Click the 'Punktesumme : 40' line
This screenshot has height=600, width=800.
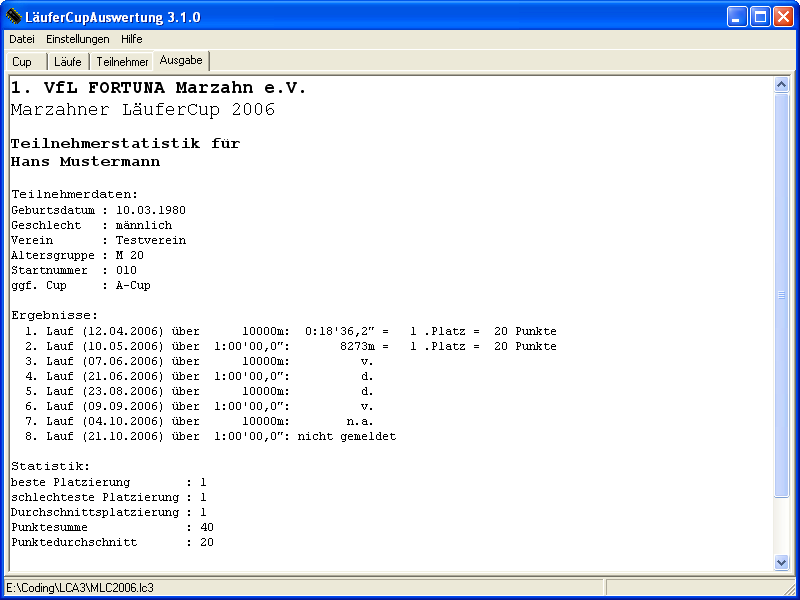pyautogui.click(x=112, y=527)
